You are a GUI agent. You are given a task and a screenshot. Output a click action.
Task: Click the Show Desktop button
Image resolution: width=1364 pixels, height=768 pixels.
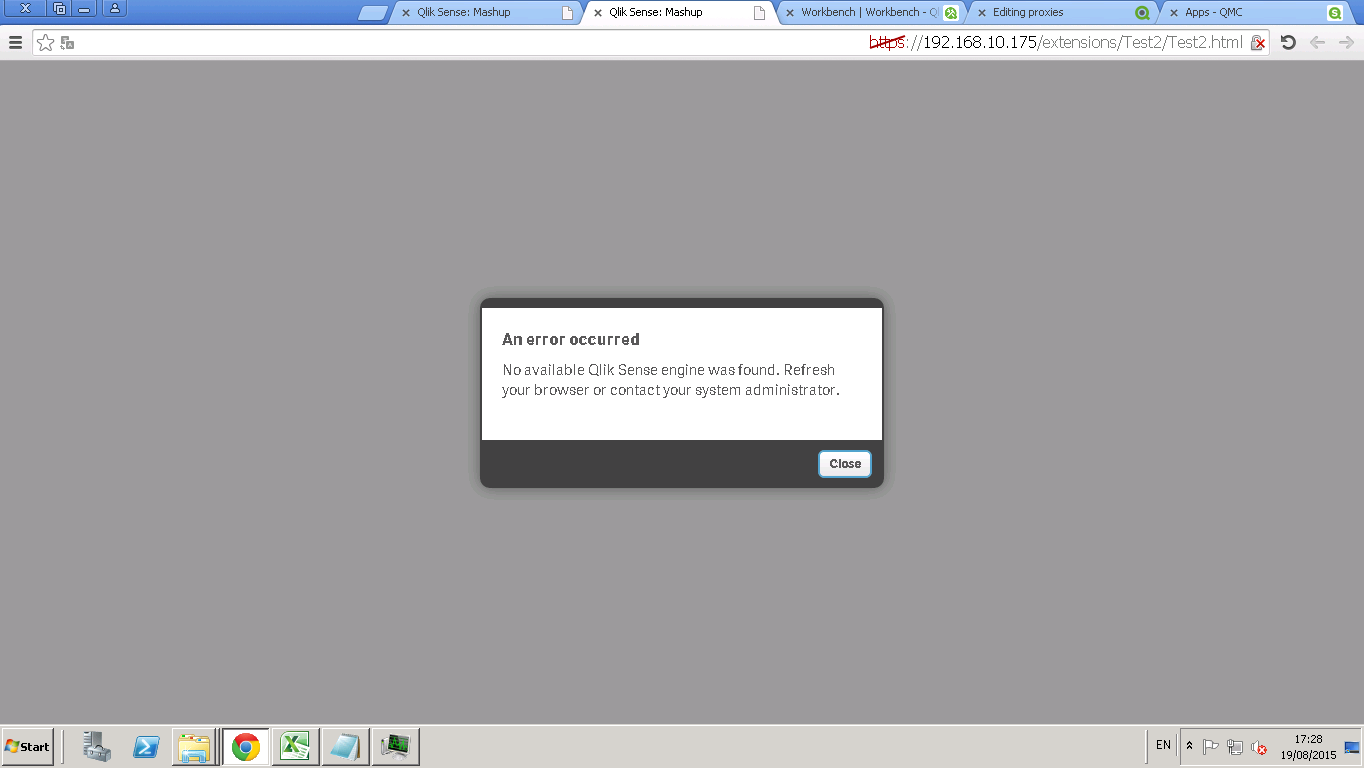tap(1352, 747)
